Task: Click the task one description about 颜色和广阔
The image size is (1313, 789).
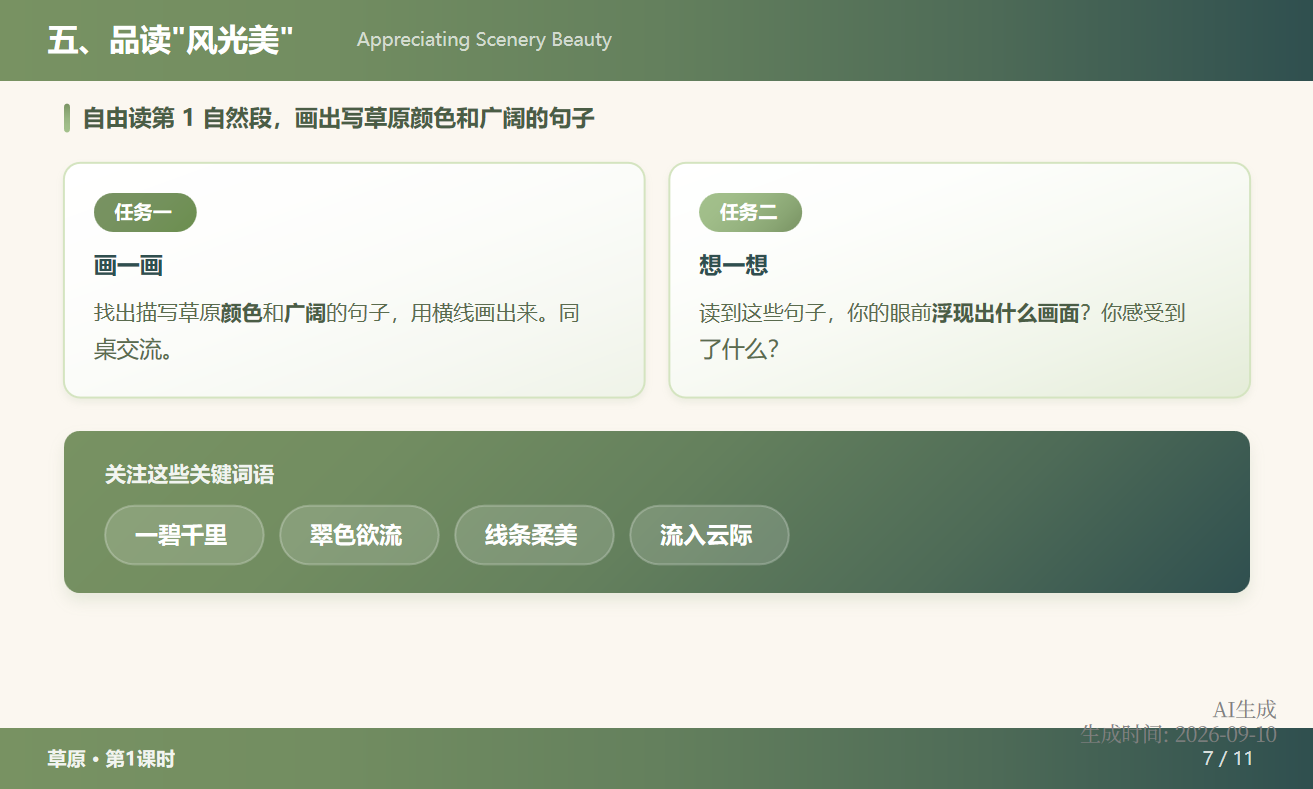Action: coord(337,331)
